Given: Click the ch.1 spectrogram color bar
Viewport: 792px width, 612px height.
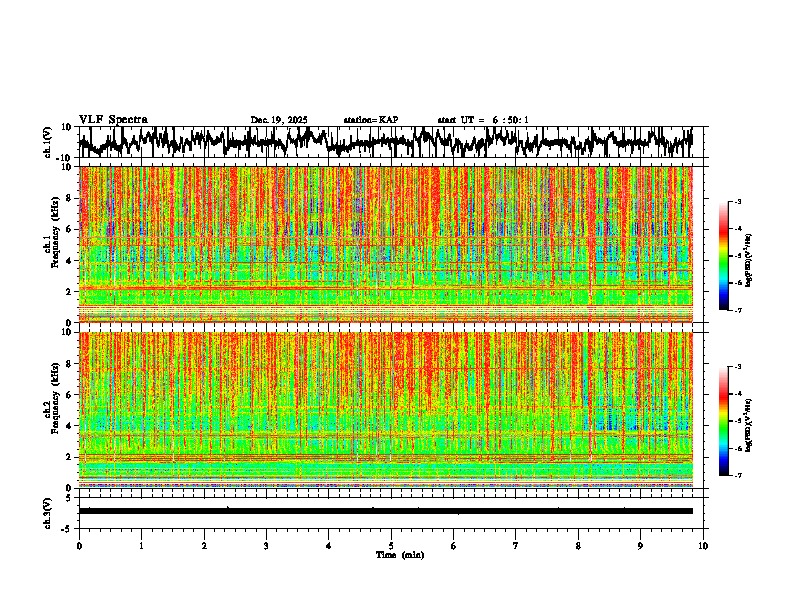Looking at the screenshot, I should point(723,256).
